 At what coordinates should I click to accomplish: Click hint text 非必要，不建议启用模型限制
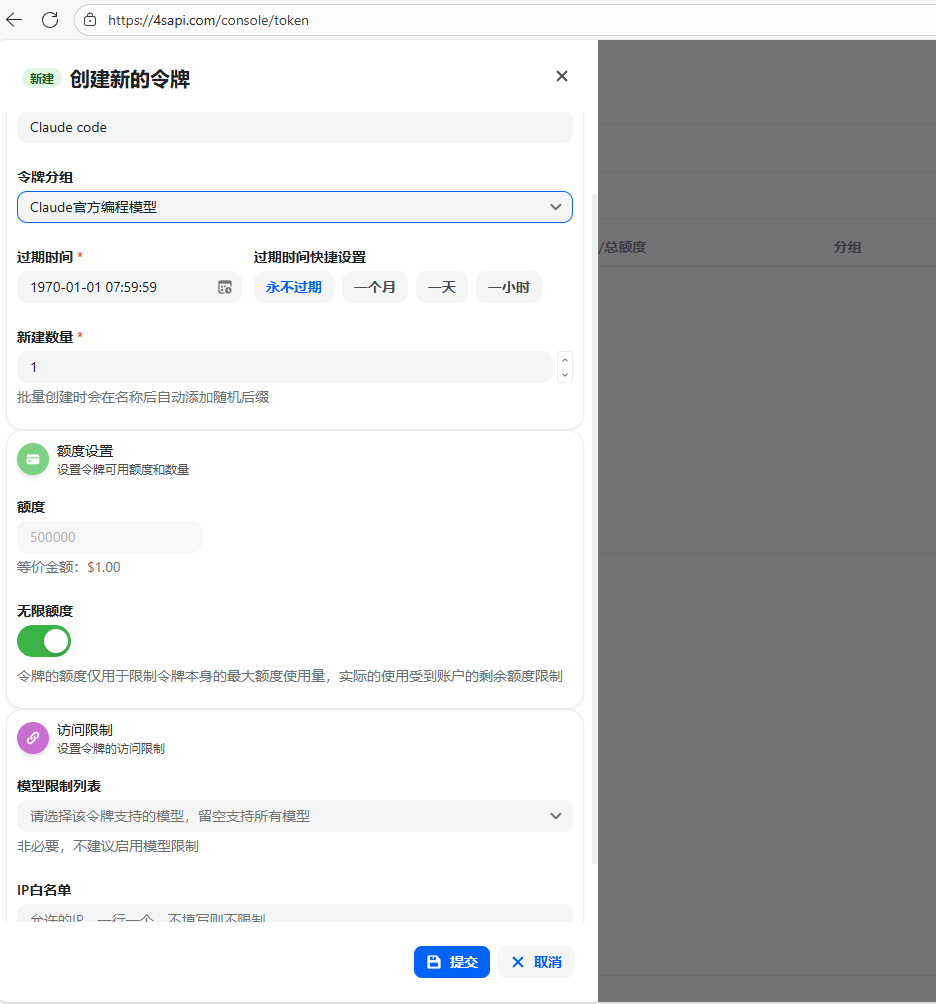[108, 846]
